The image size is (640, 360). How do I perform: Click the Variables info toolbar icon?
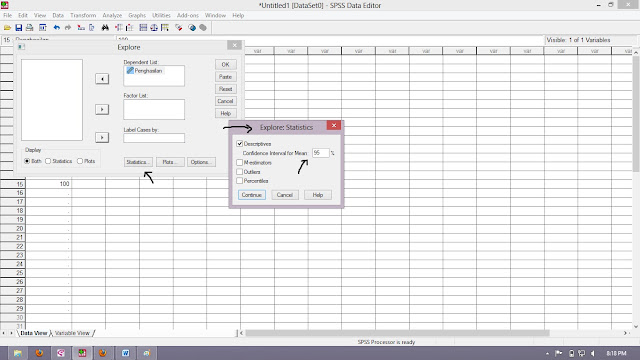(91, 28)
